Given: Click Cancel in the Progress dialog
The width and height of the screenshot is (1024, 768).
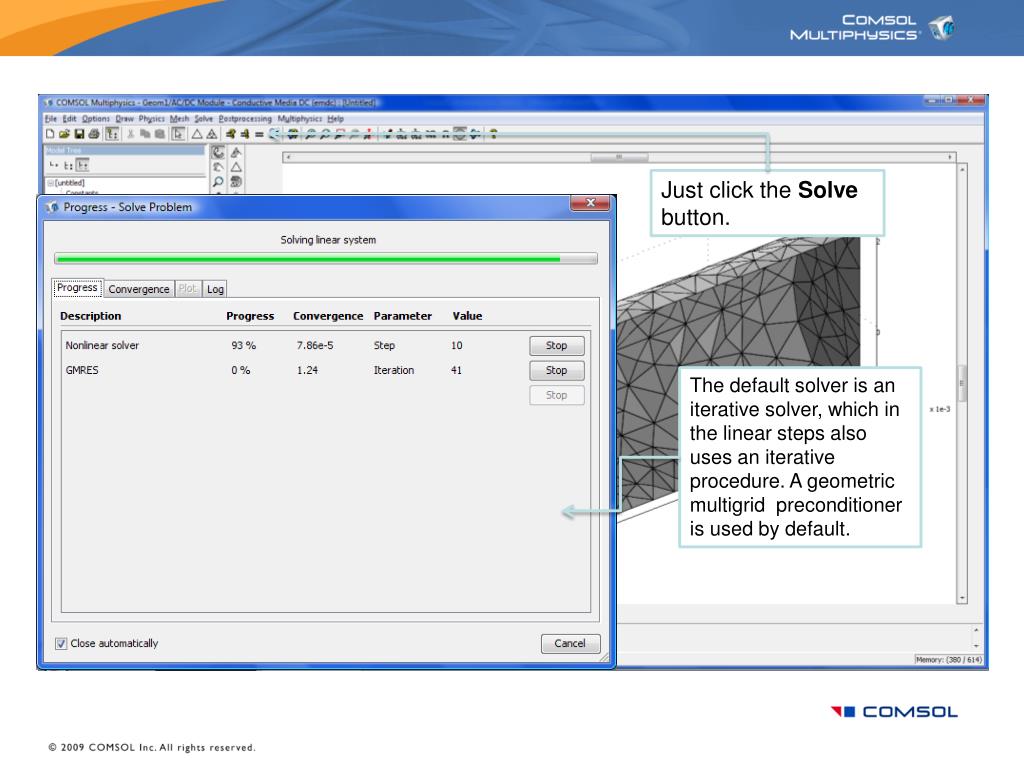Looking at the screenshot, I should click(x=570, y=644).
